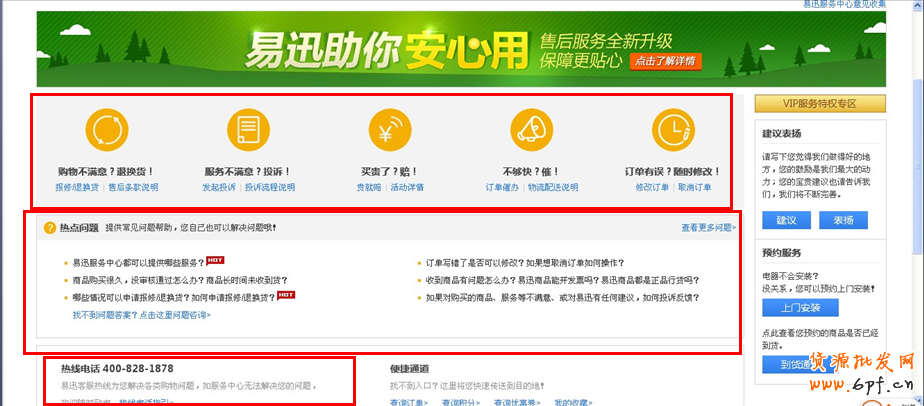Click the 点击了解详情 banner button
Screen dimensions: 924x406
[666, 61]
